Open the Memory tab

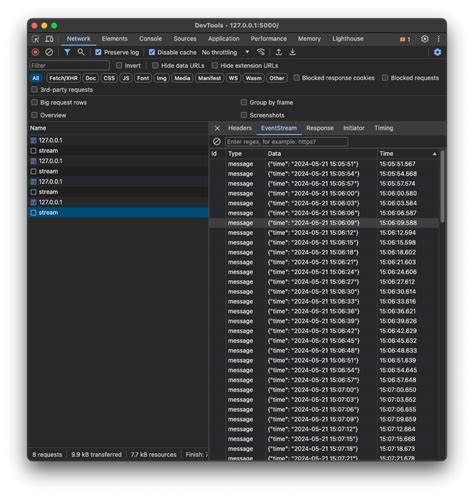(x=309, y=39)
